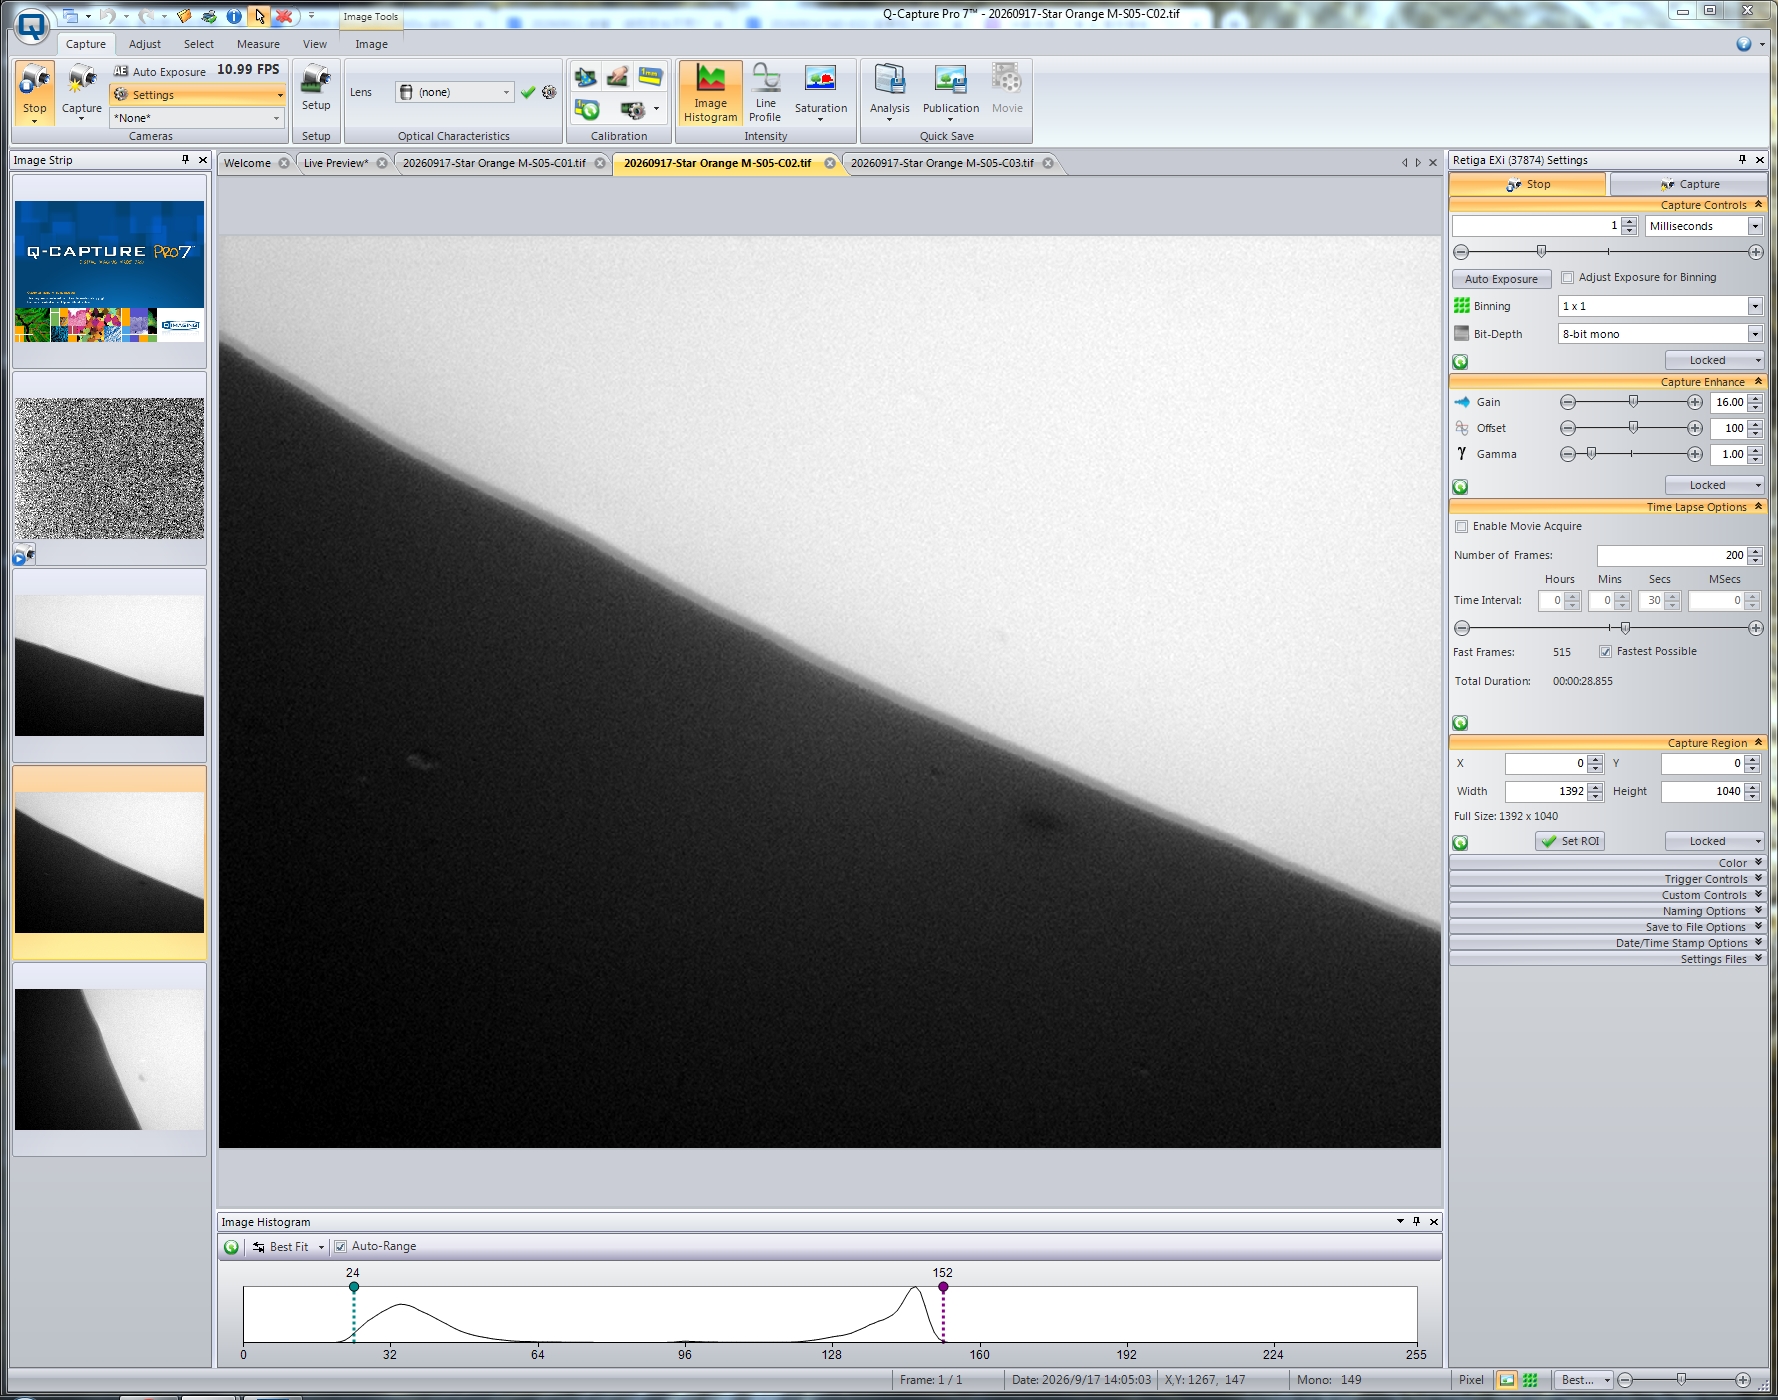Open the camera Settings dropdown in ribbon

(x=198, y=95)
